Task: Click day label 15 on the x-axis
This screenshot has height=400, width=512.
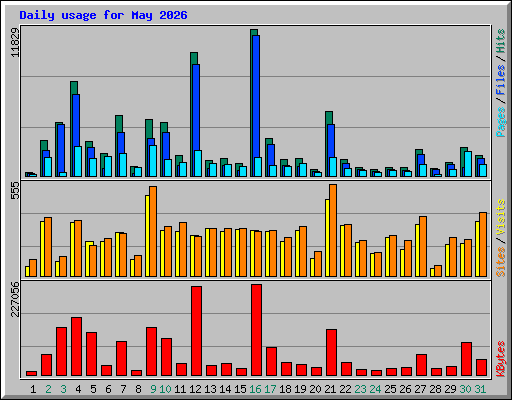Action: pyautogui.click(x=240, y=389)
